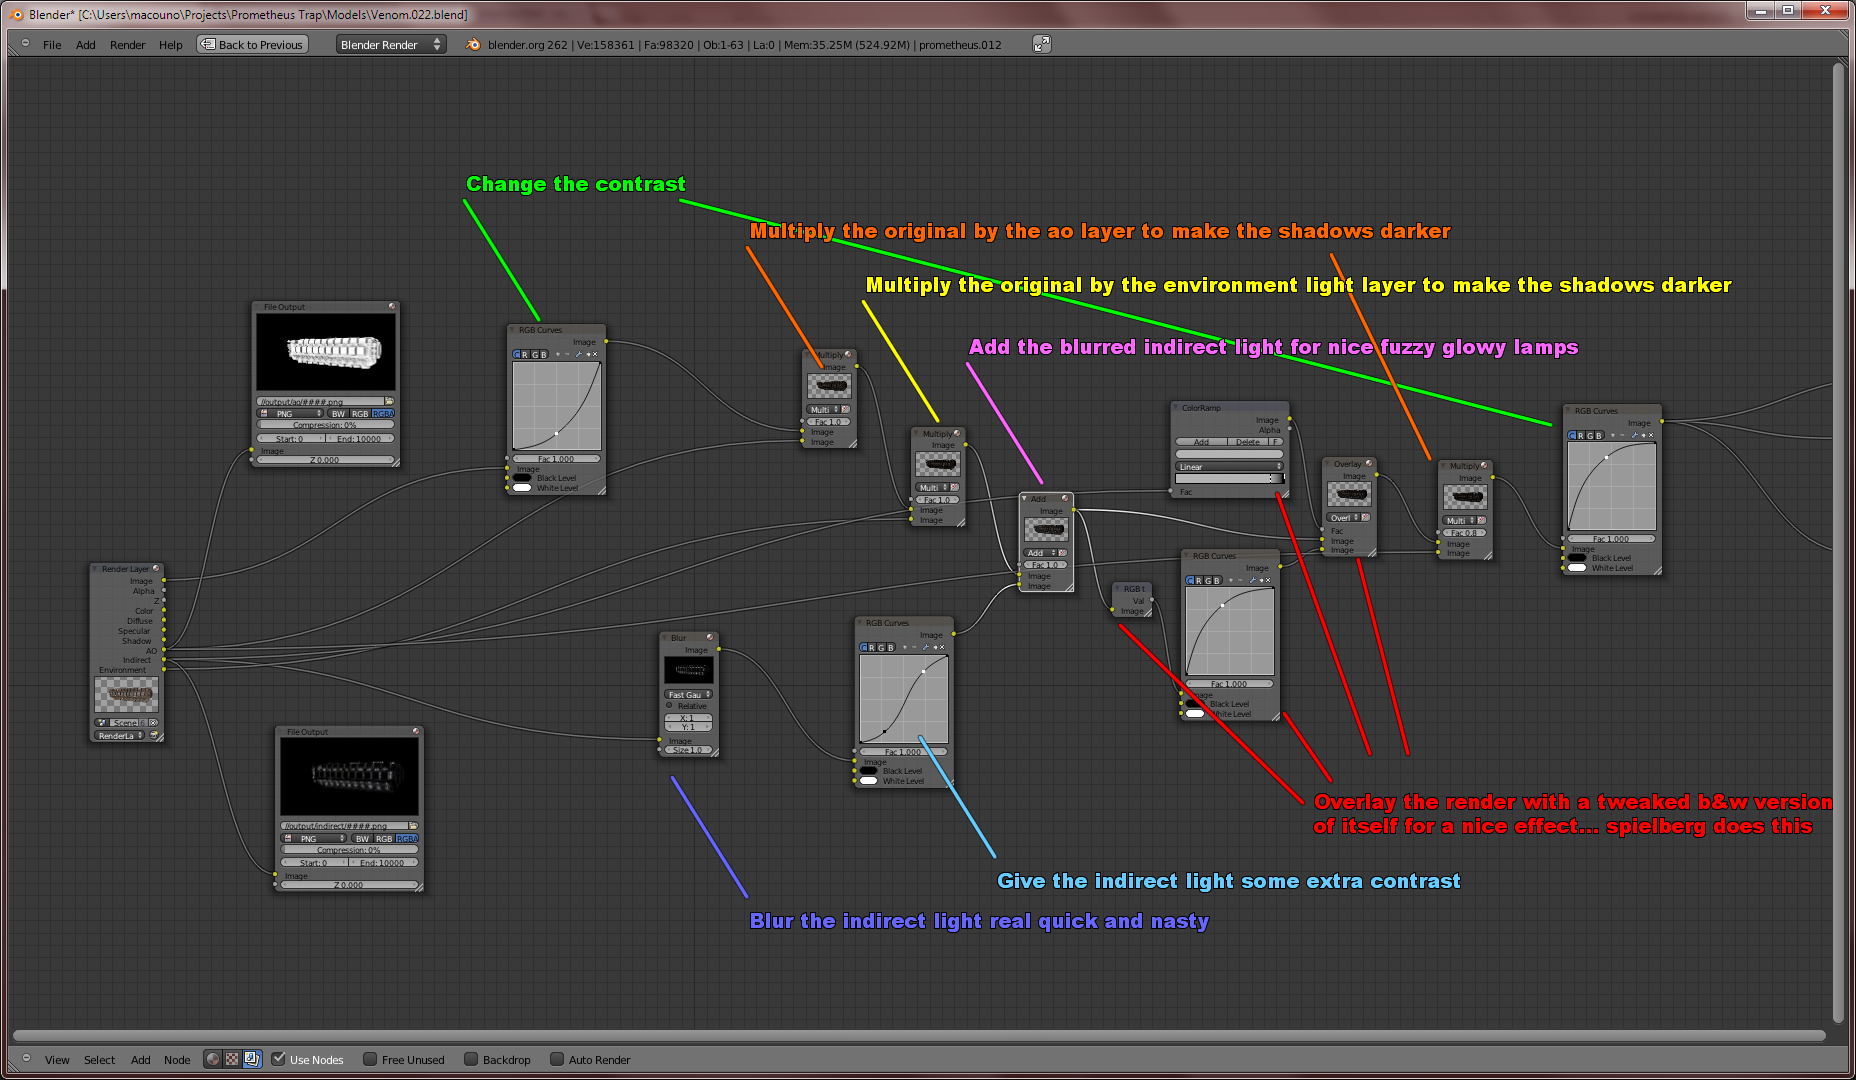
Task: Open PNG format dropdown in ao File Output node
Action: pos(291,413)
